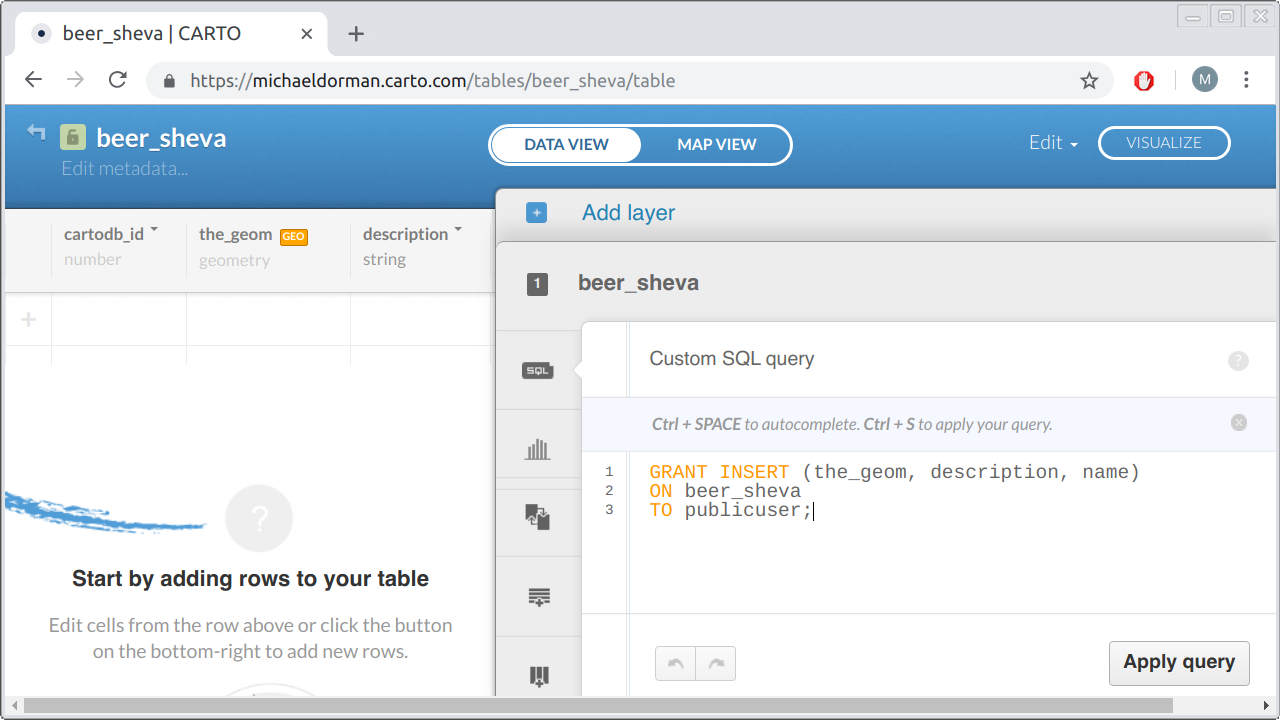Open help for Custom SQL query
This screenshot has width=1280, height=720.
1238,361
